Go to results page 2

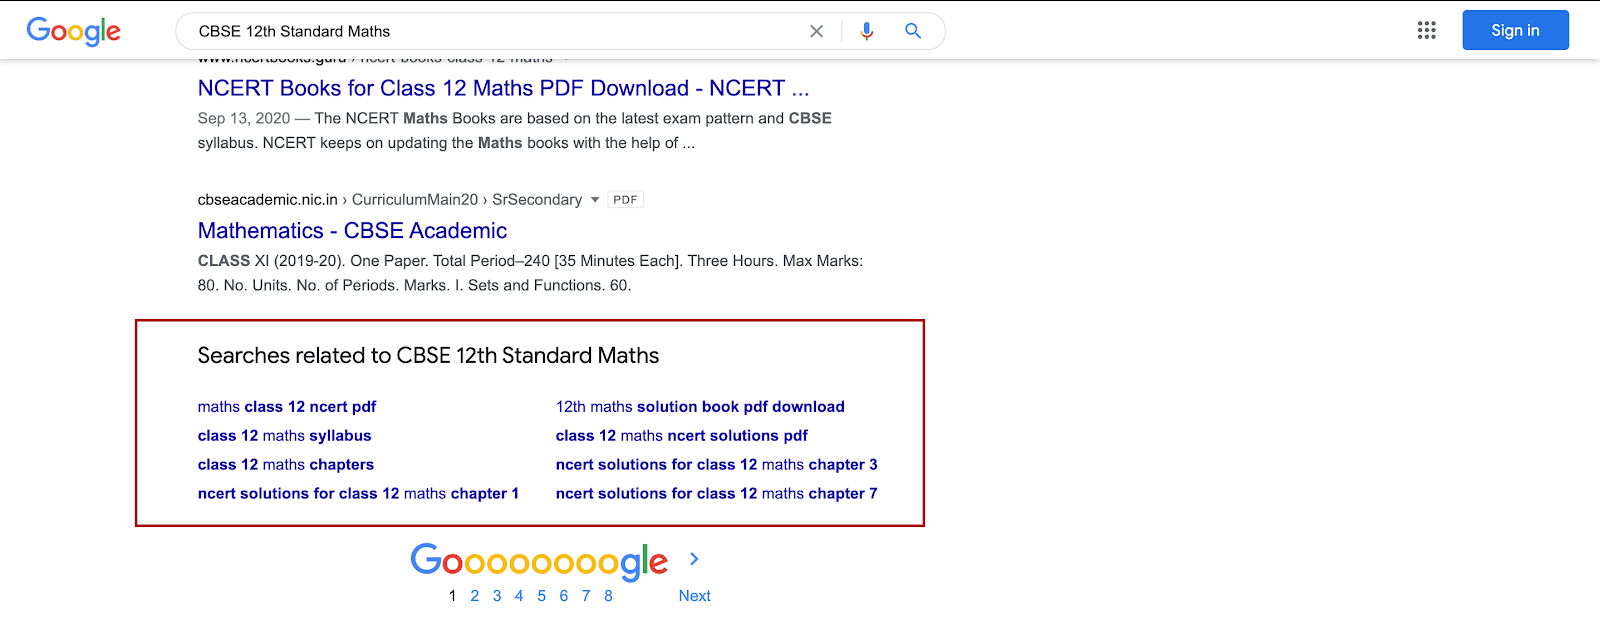[474, 596]
